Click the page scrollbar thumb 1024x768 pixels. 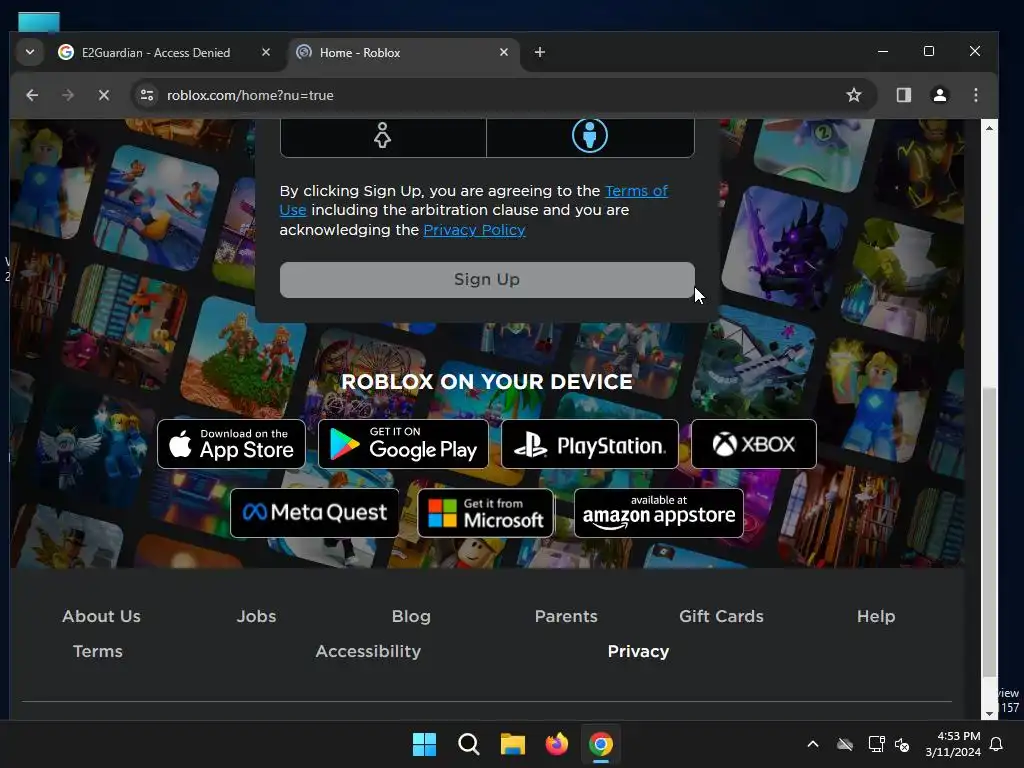tap(989, 532)
